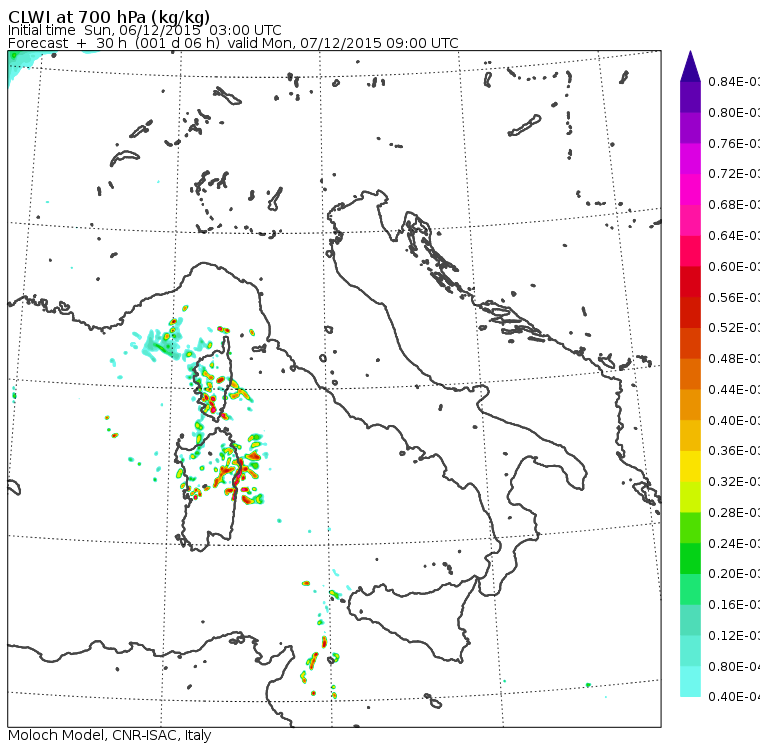Click the Corsica island outline on the map

[x=213, y=379]
